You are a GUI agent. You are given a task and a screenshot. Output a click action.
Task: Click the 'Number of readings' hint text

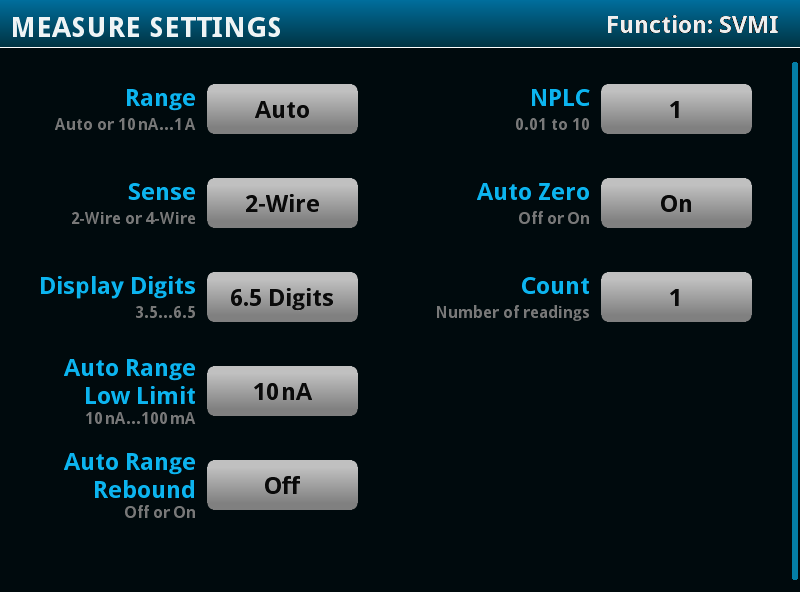click(x=512, y=313)
